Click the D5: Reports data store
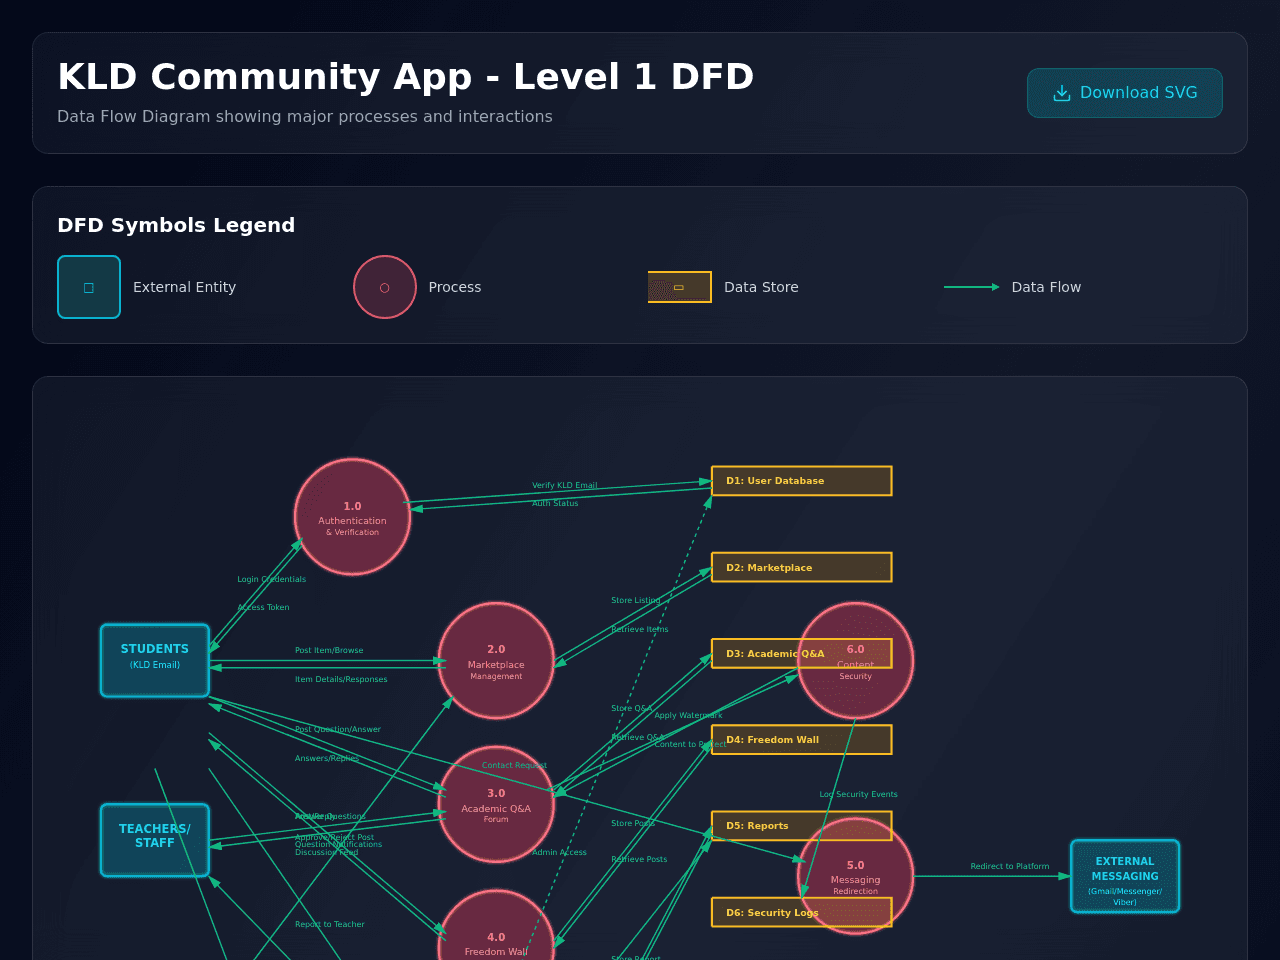 click(802, 826)
